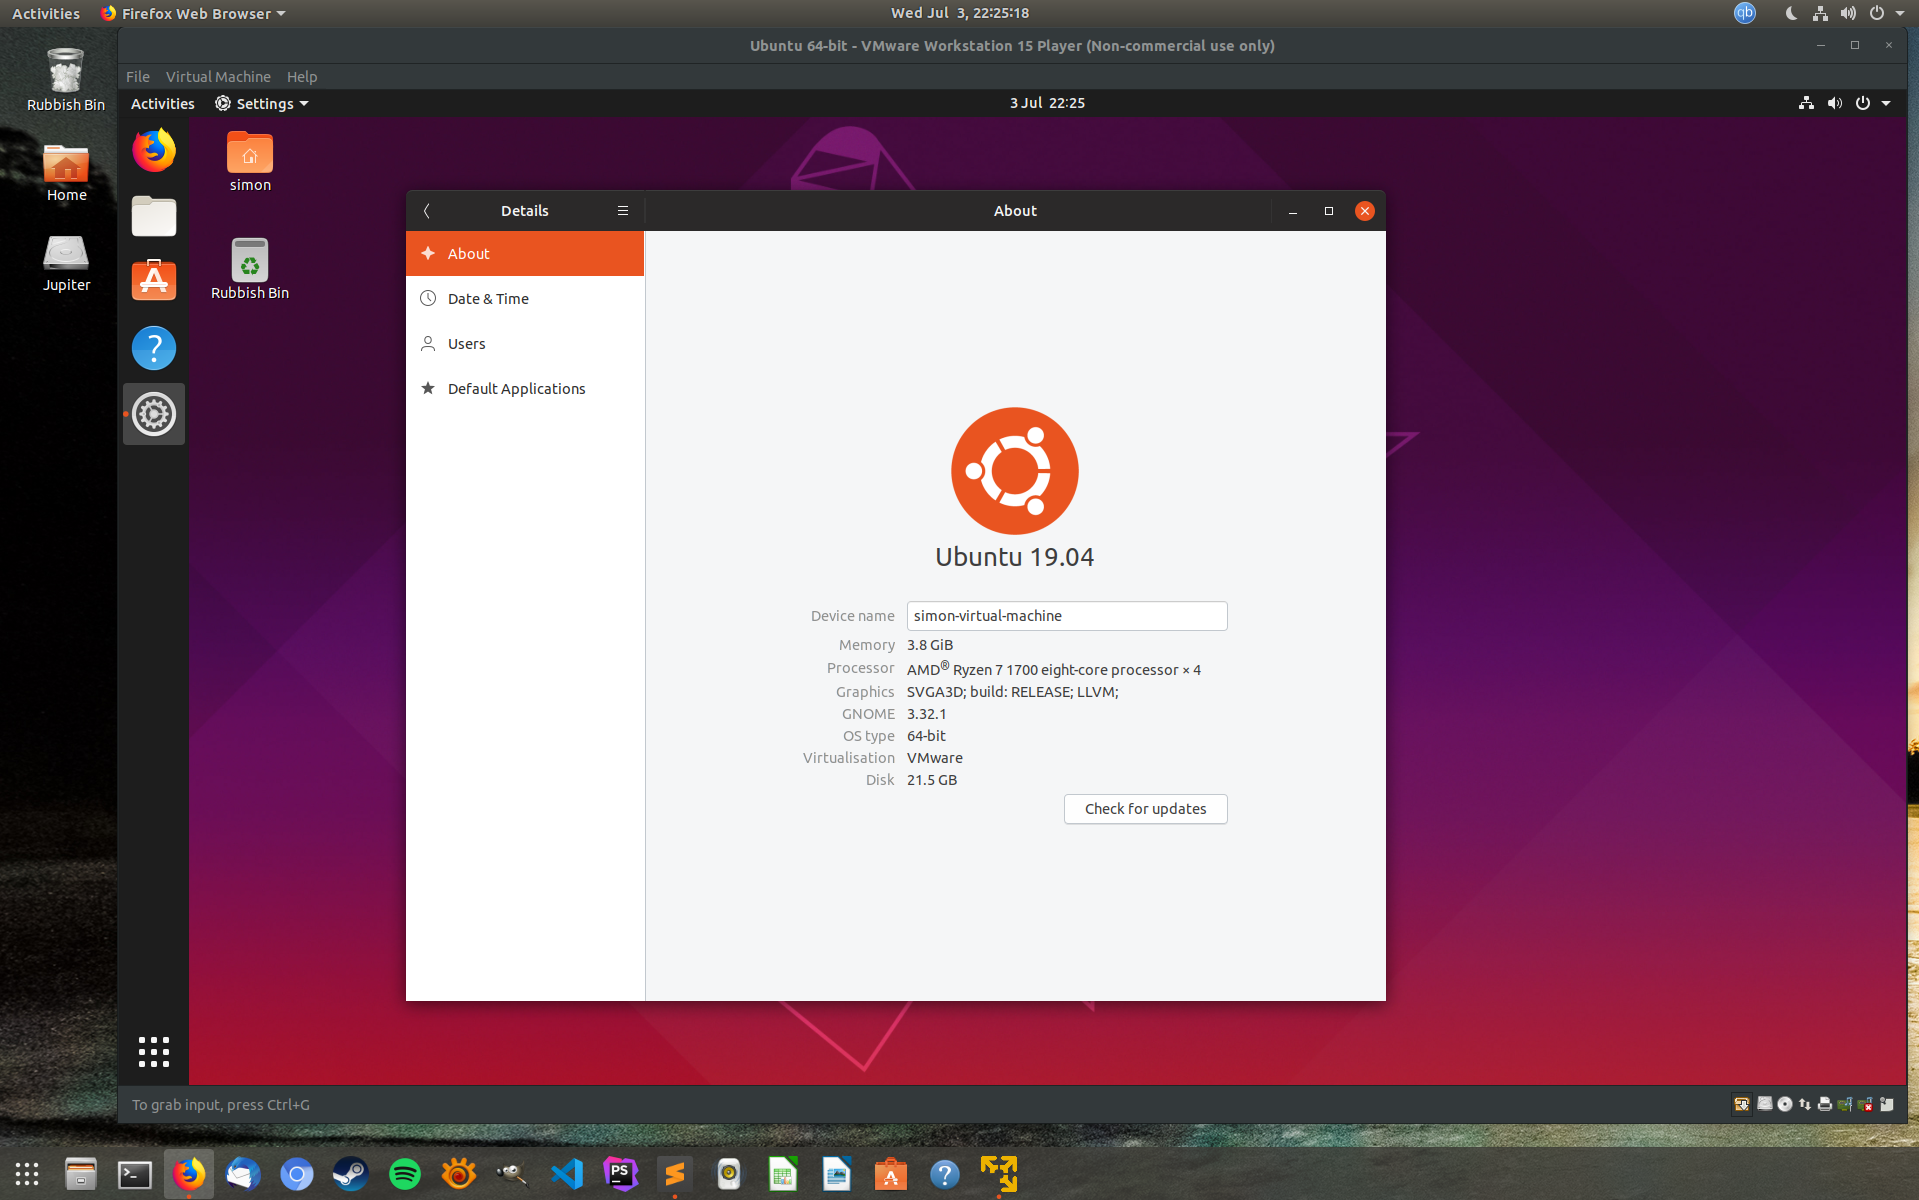Open the guest system power menu arrow
The image size is (1919, 1200).
click(1886, 103)
